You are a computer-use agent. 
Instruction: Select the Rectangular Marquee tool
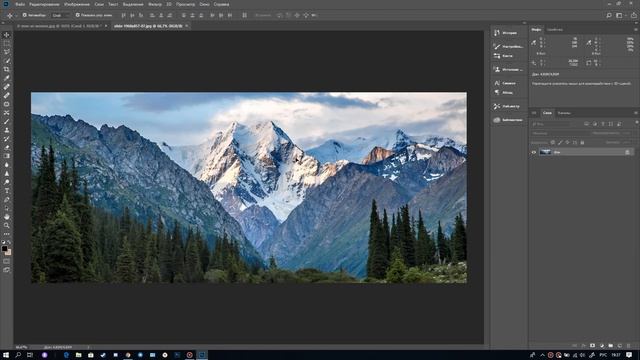coord(7,44)
